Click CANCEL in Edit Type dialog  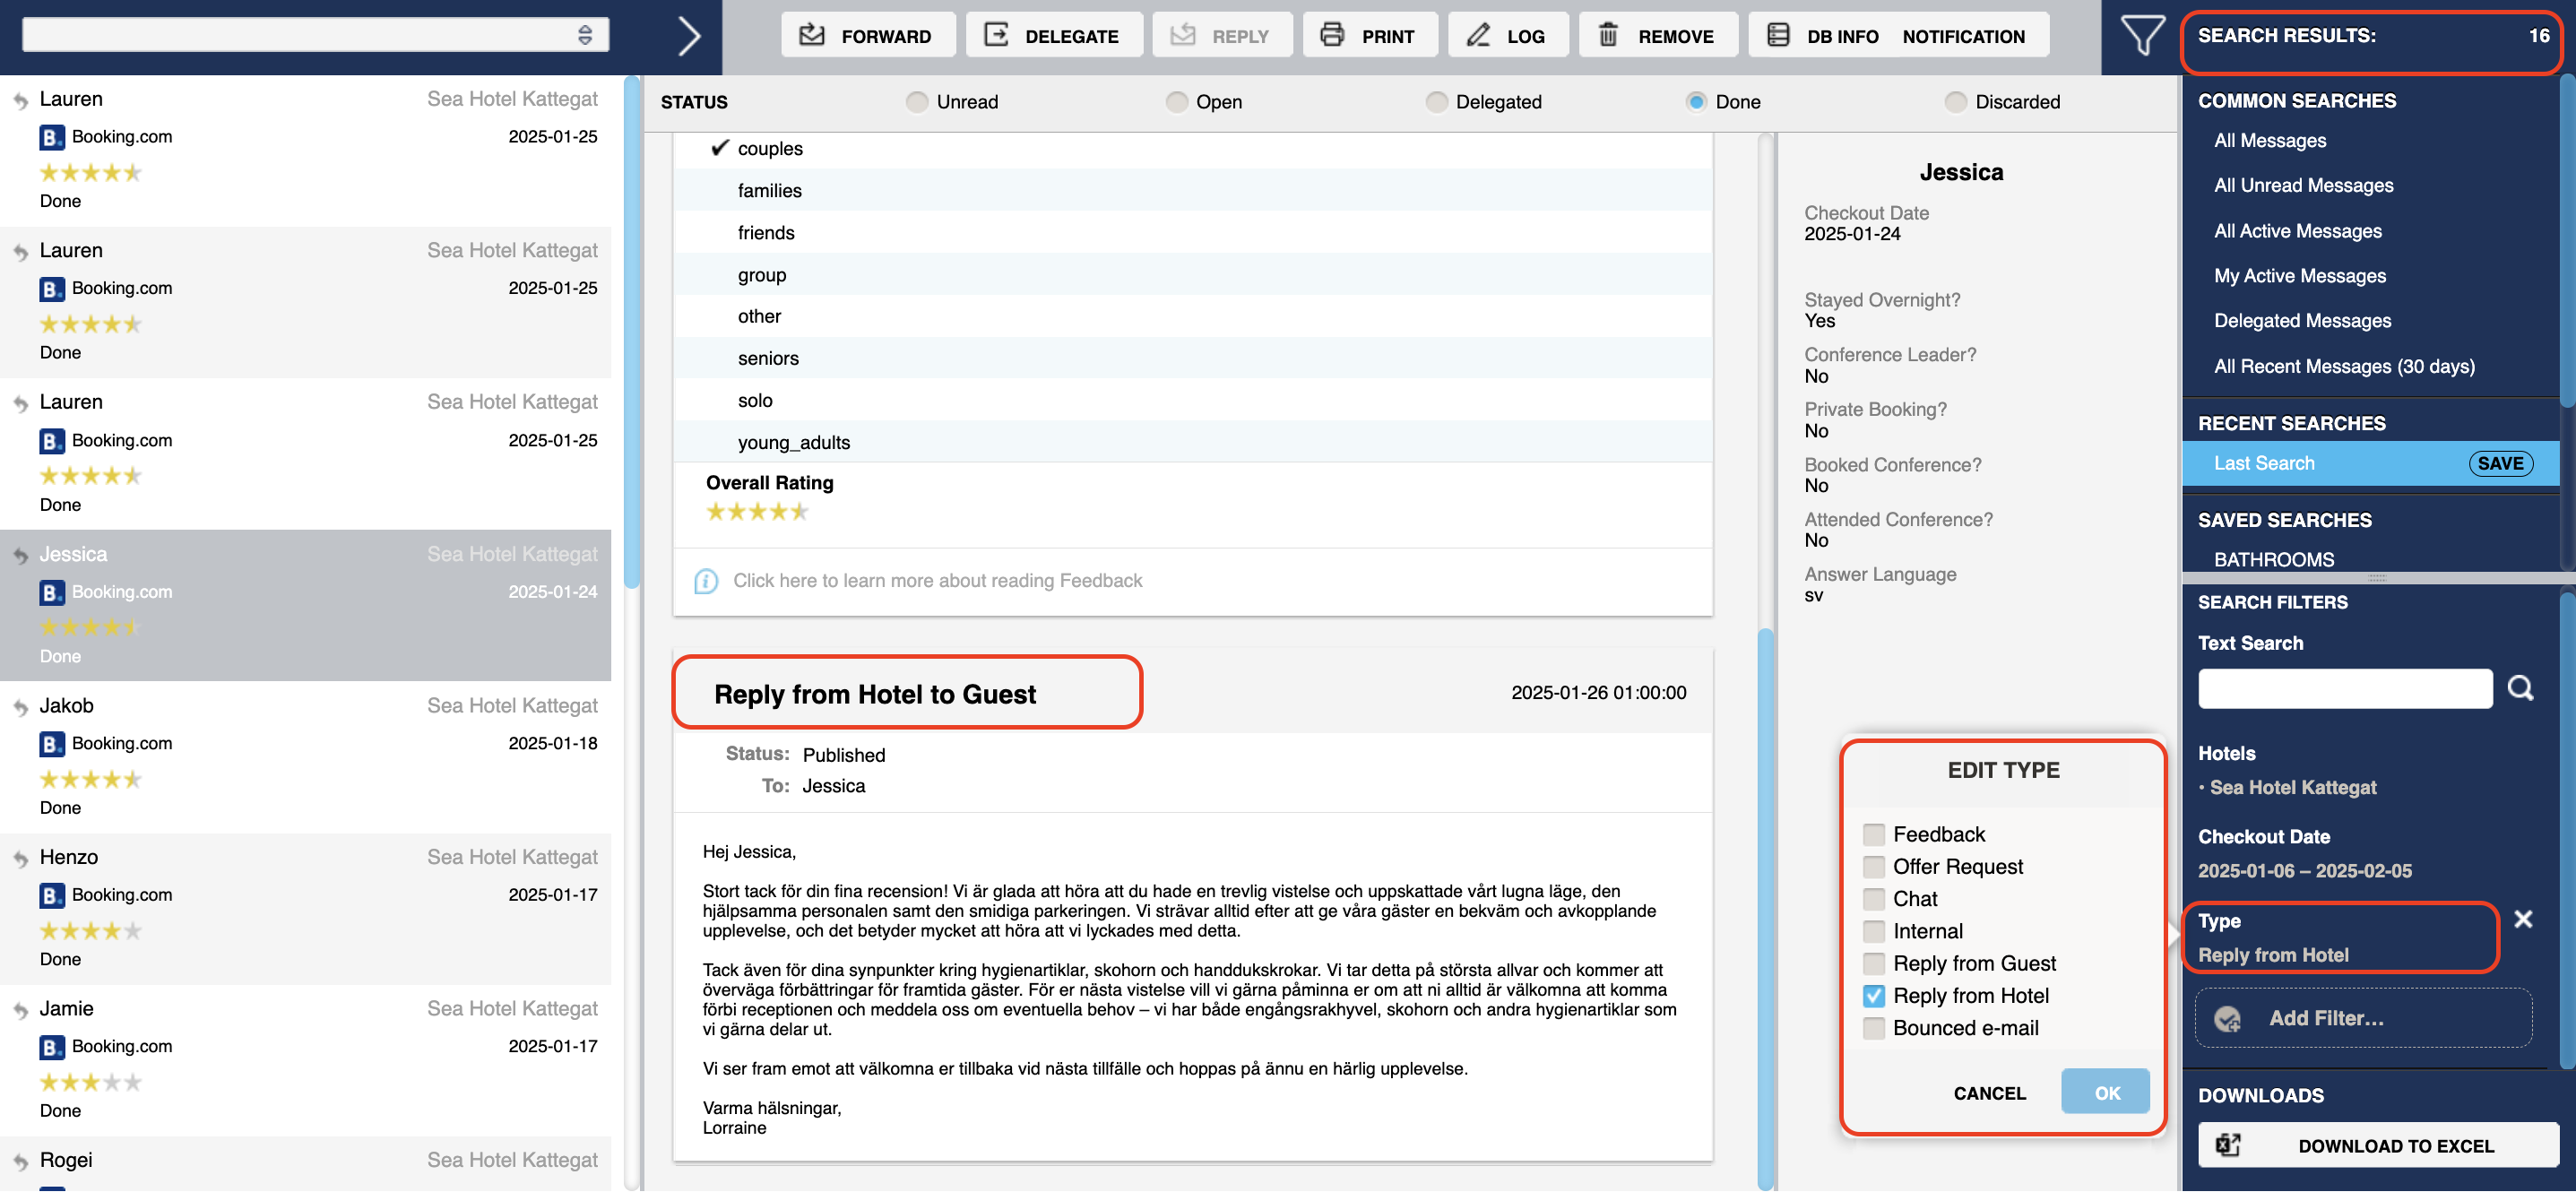1989,1093
